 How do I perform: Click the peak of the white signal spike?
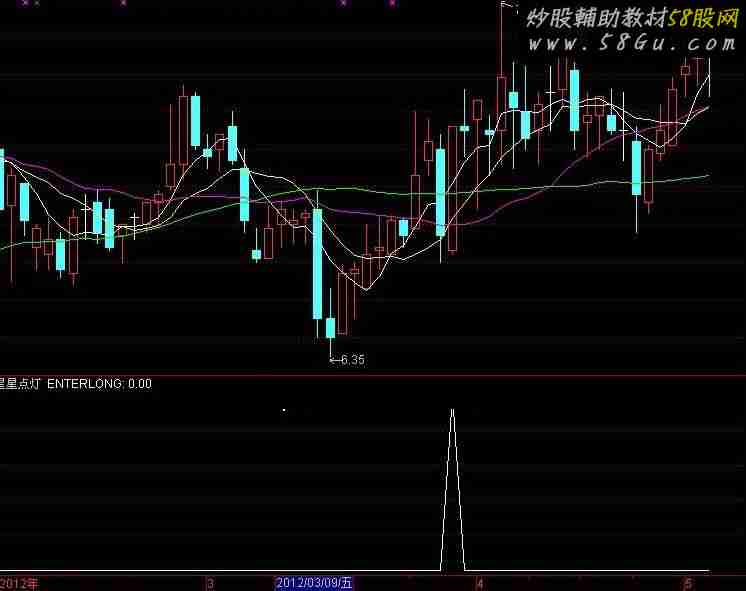(x=452, y=410)
